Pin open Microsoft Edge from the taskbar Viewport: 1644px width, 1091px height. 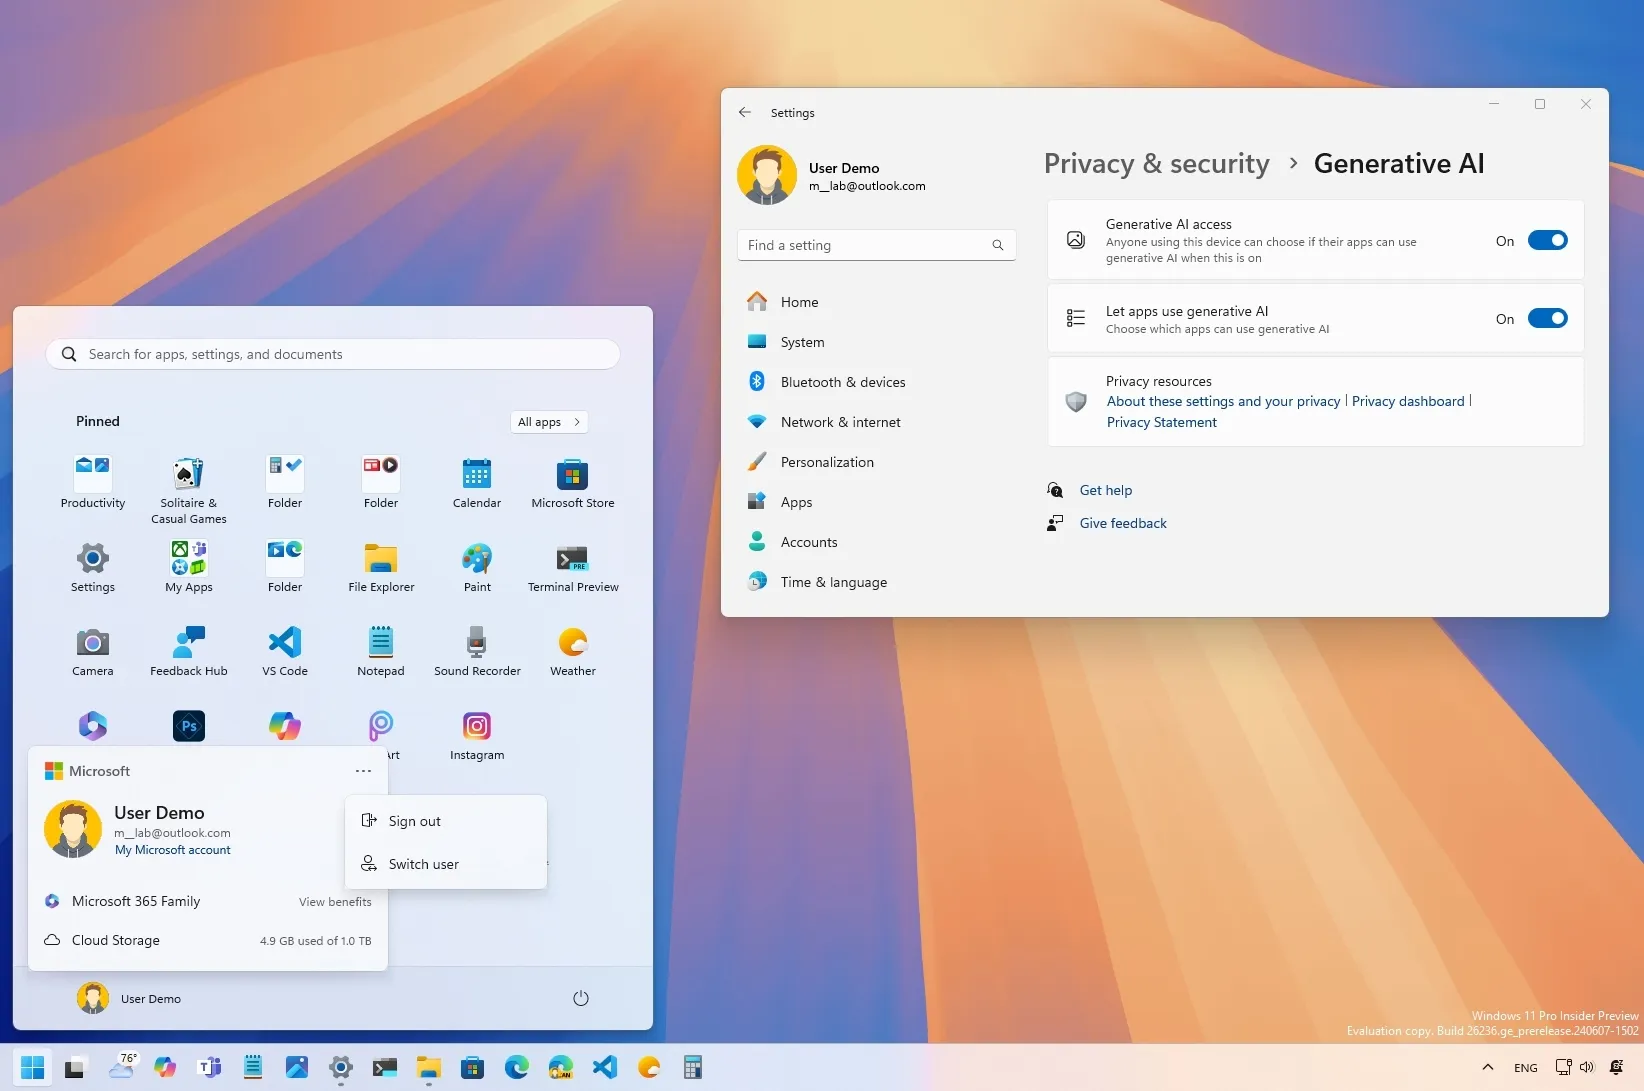coord(516,1067)
